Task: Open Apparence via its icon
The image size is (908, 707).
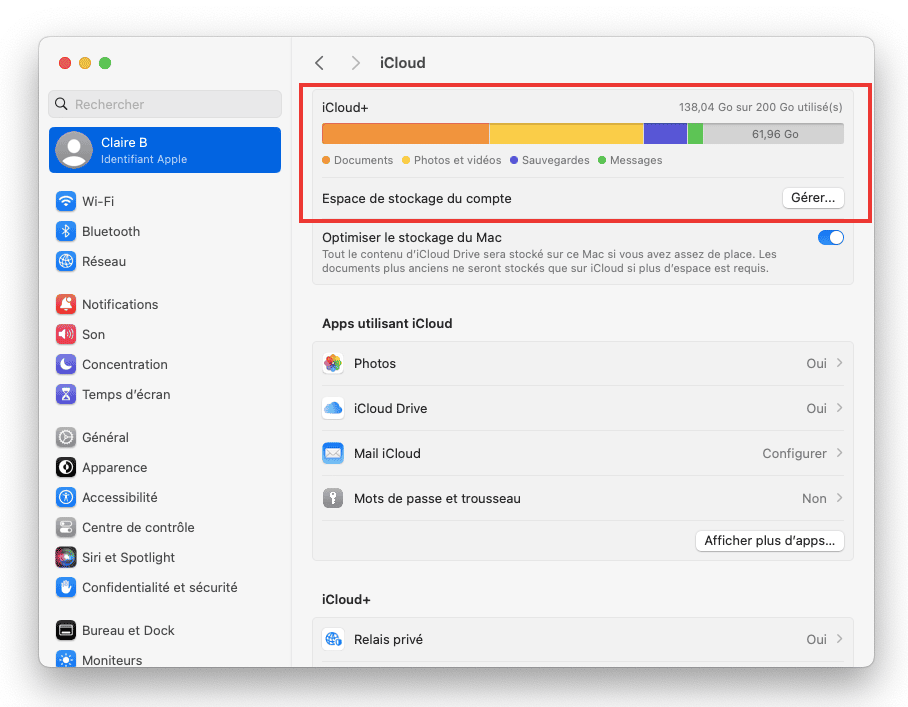Action: click(65, 468)
